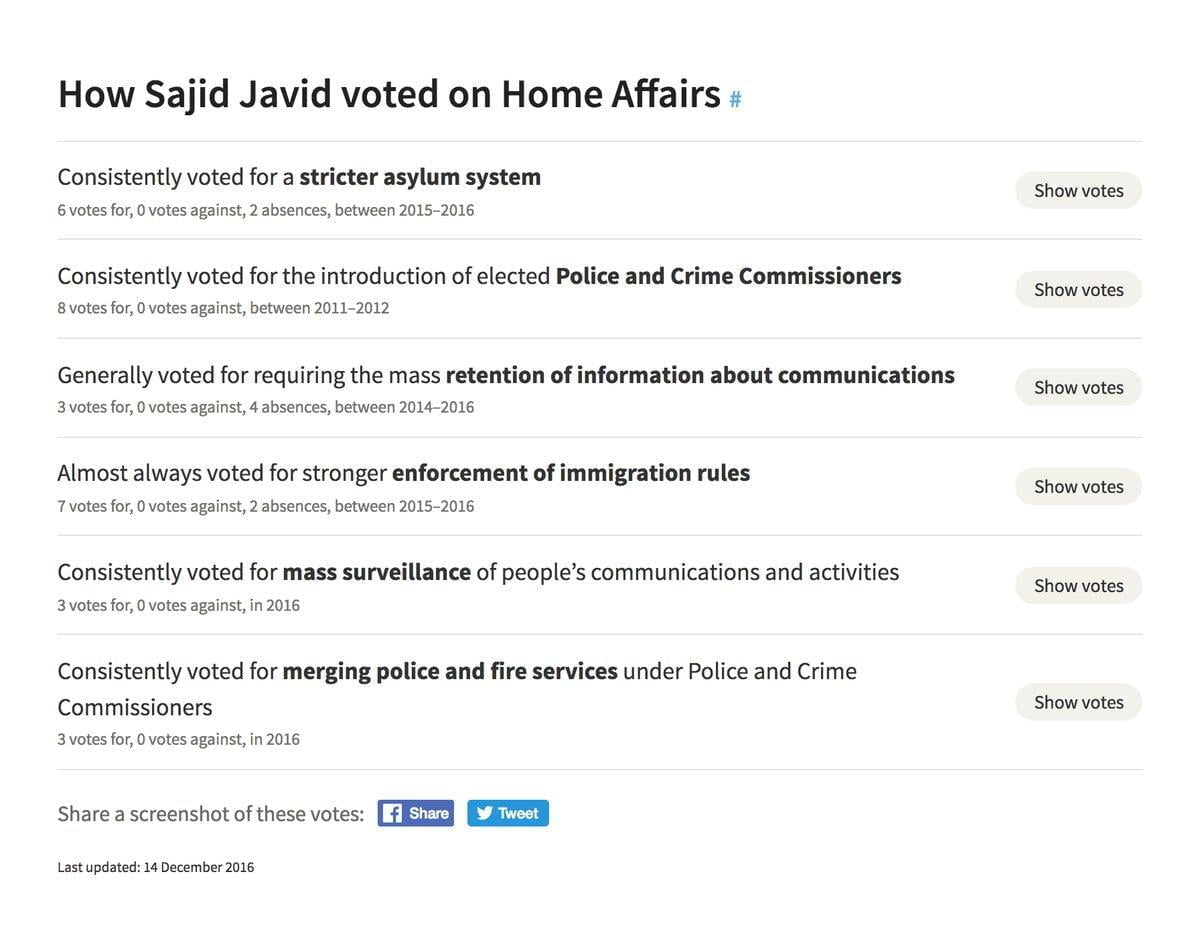The image size is (1200, 931).
Task: Show votes for merging police and fire services
Action: (x=1078, y=701)
